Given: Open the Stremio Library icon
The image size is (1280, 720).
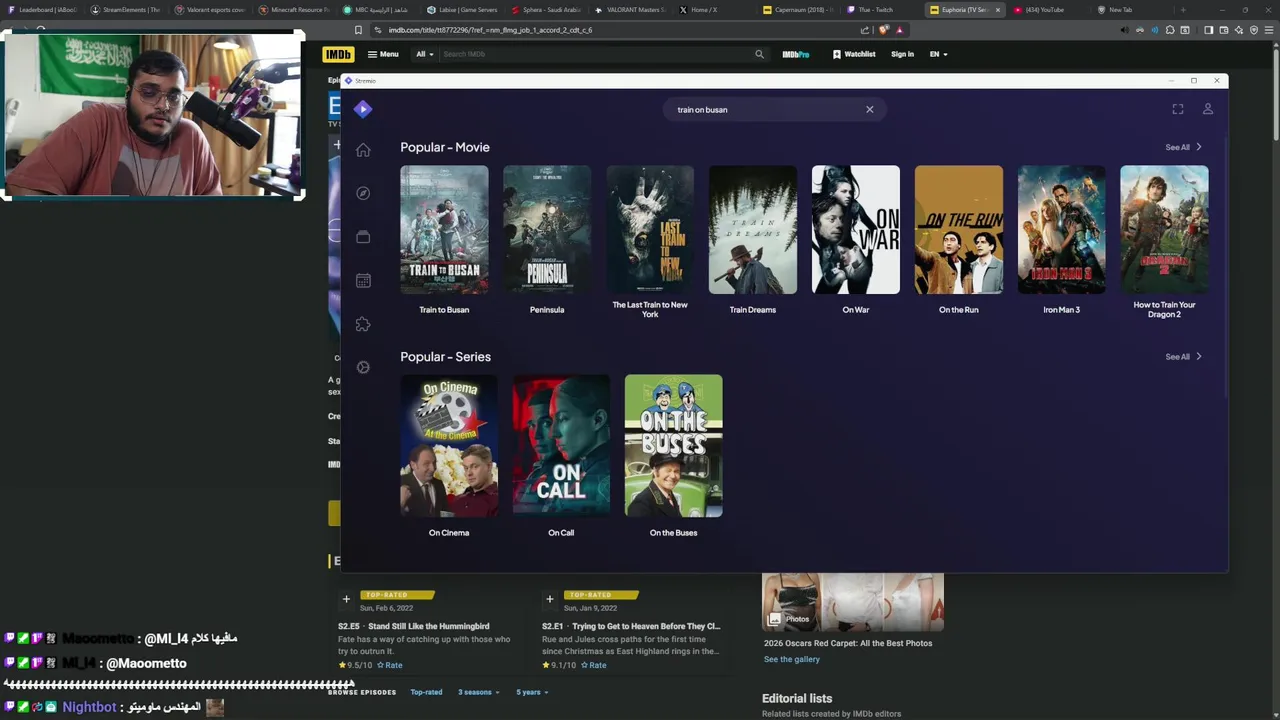Looking at the screenshot, I should [363, 237].
